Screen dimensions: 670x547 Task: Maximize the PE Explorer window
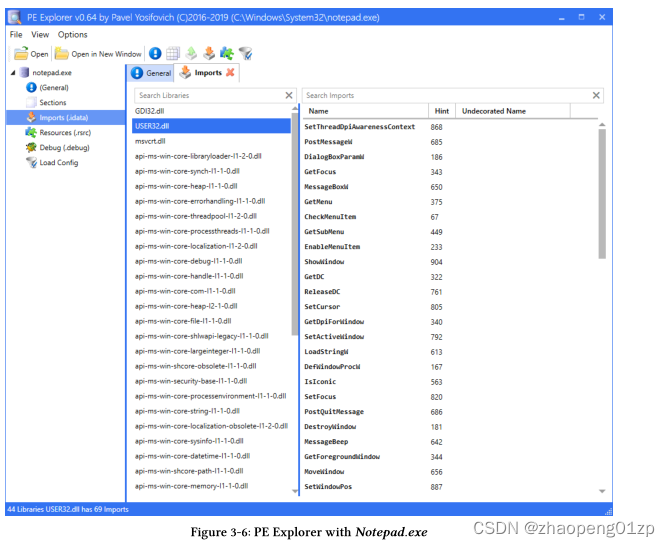pos(582,17)
